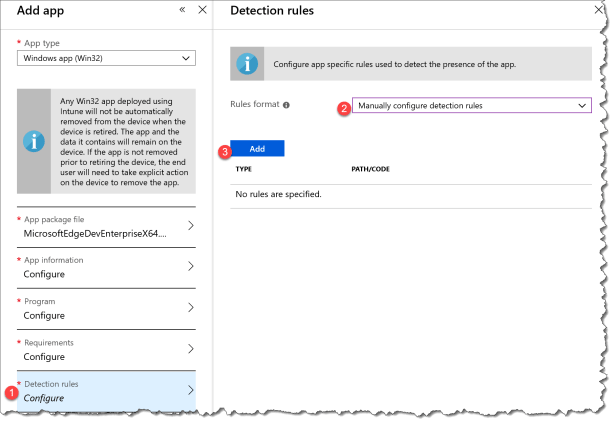This screenshot has height=424, width=615.
Task: Close the Add app pane
Action: pos(202,10)
